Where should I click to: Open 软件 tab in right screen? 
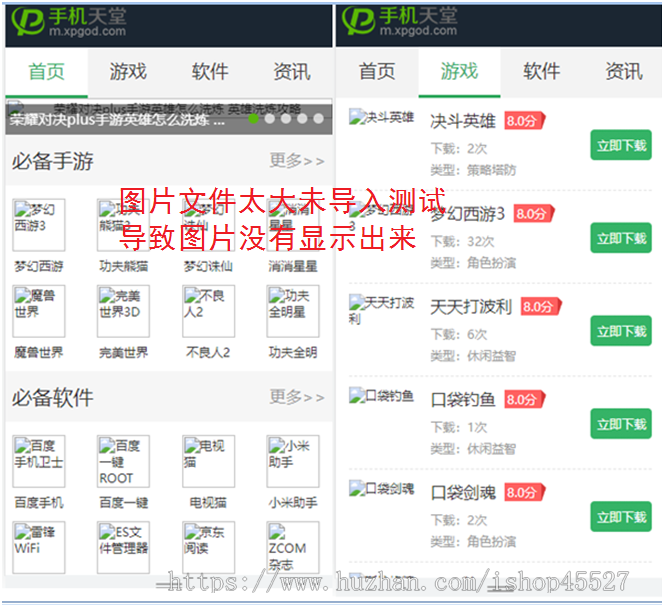coord(542,72)
